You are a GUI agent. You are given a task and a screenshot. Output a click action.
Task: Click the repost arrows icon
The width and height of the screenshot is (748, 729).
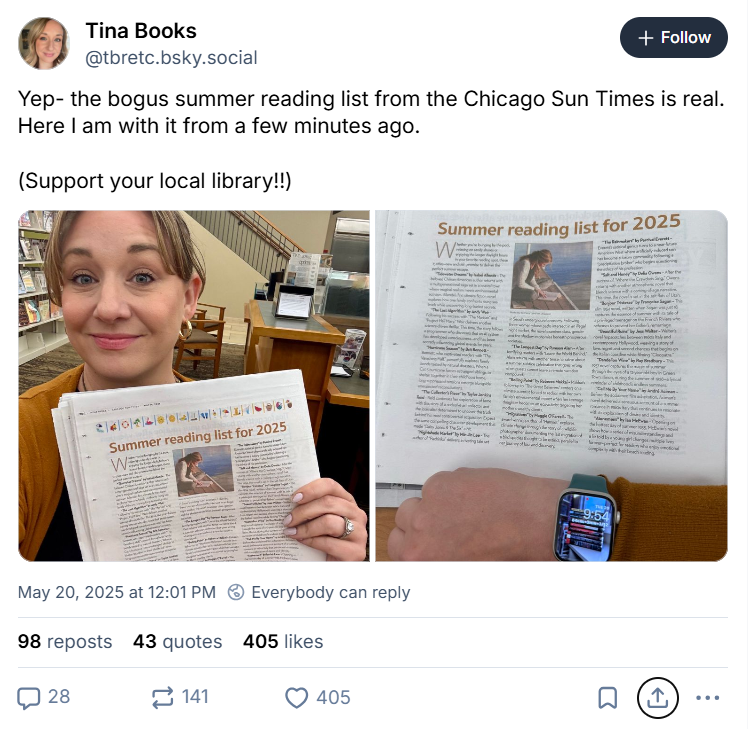pos(163,698)
